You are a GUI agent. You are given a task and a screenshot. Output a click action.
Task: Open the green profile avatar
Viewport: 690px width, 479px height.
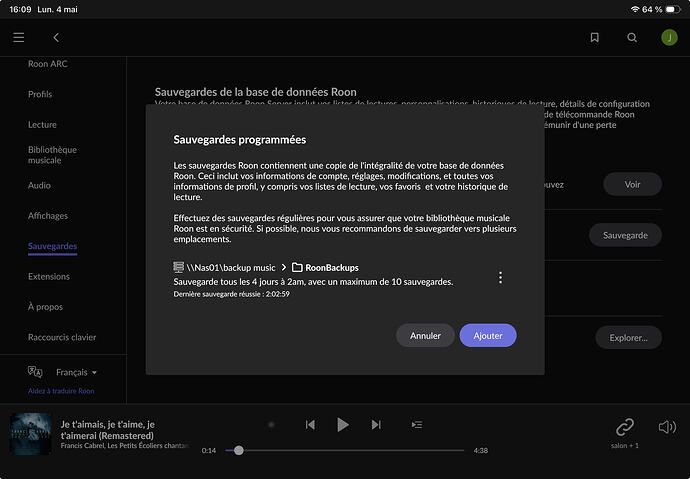669,37
